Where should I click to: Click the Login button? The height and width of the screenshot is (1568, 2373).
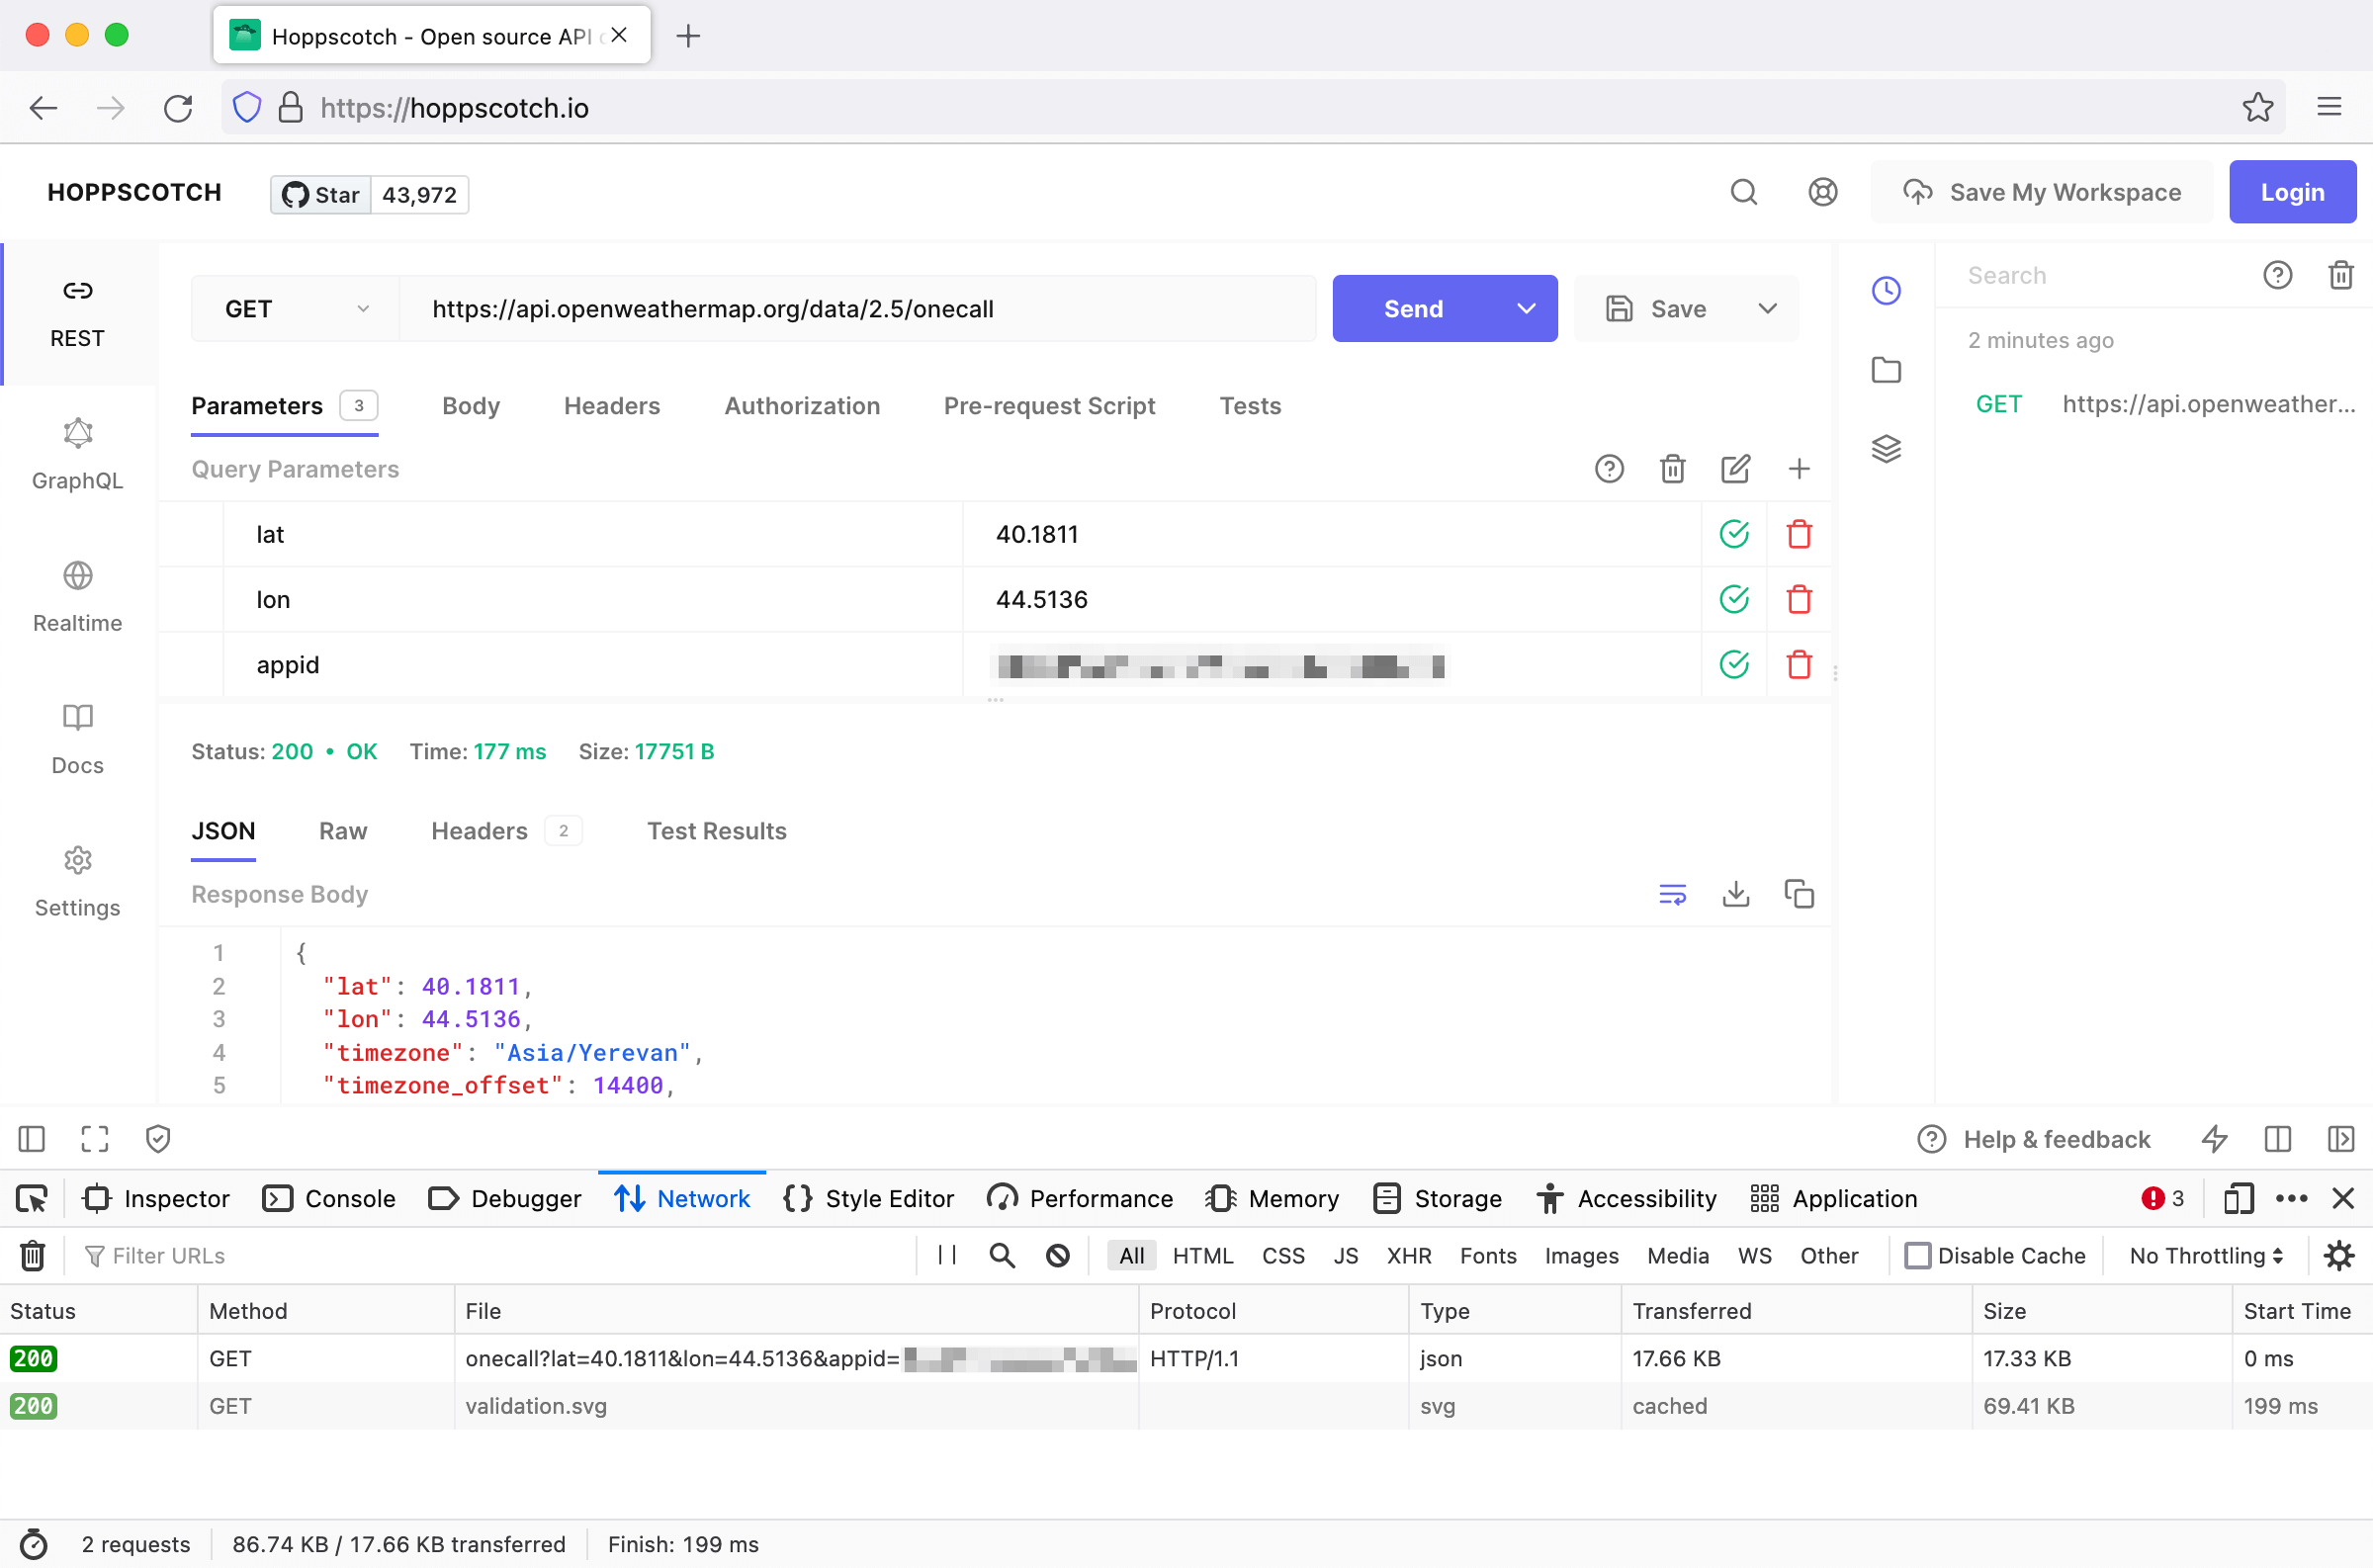[x=2292, y=192]
